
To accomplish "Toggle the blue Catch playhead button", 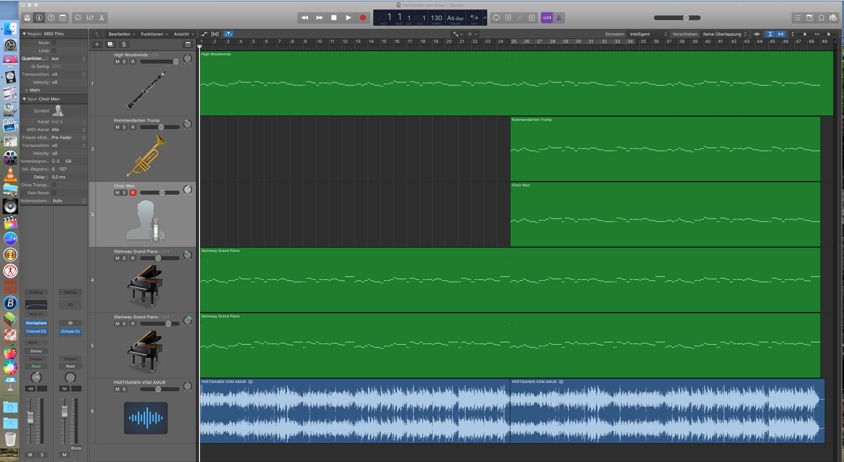I will (228, 34).
